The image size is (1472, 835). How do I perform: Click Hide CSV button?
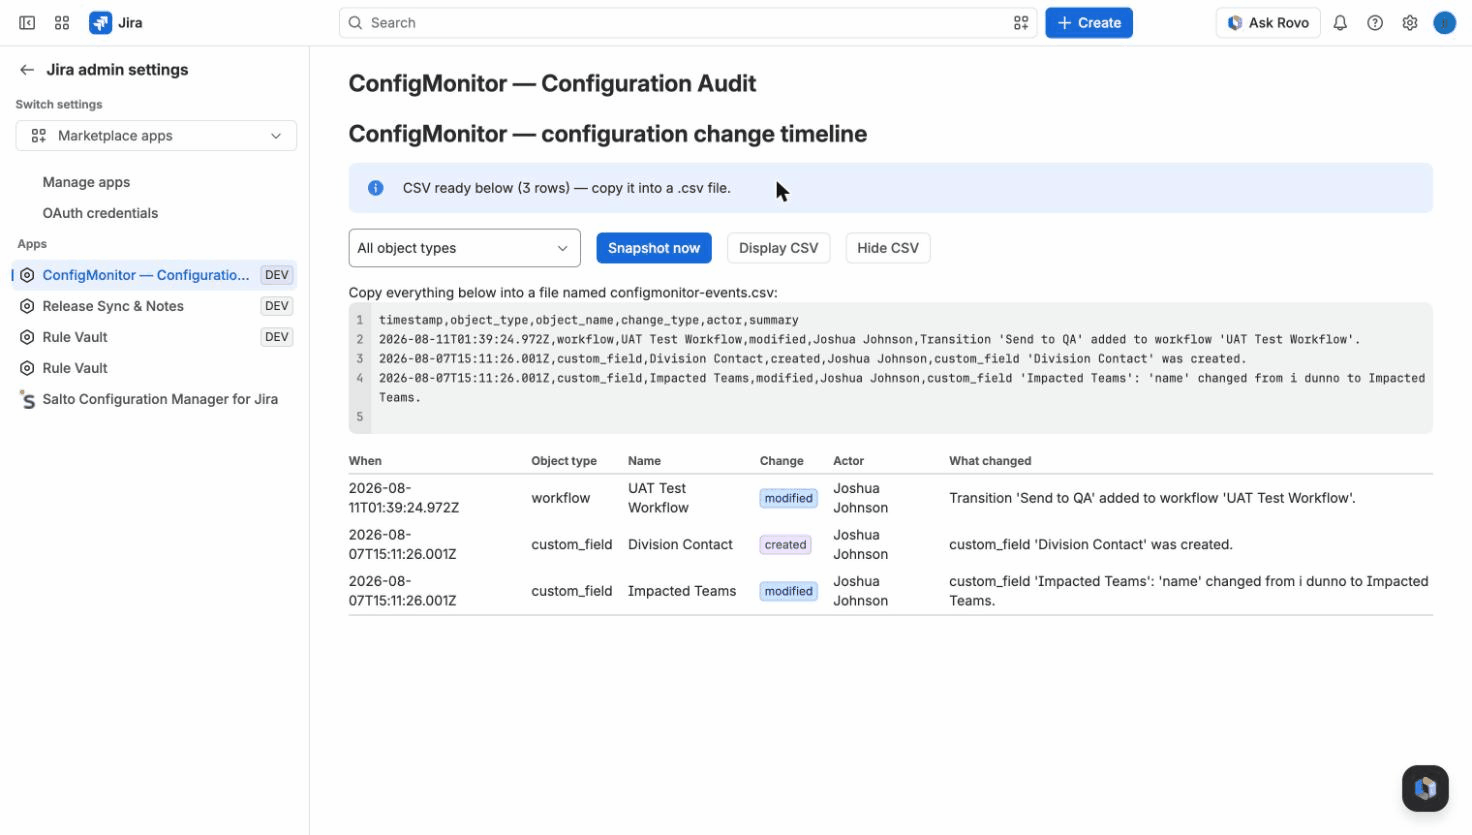click(x=888, y=248)
